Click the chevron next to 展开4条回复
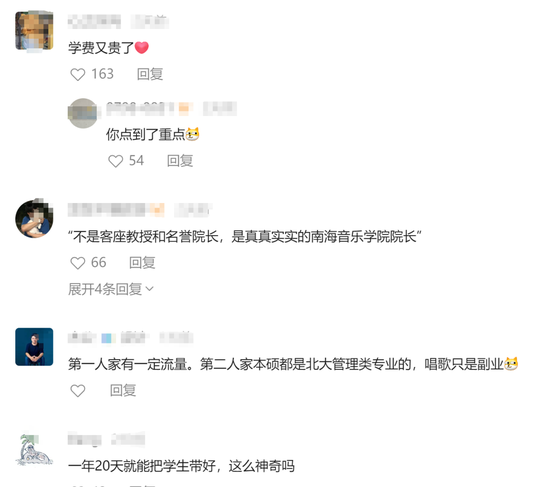The height and width of the screenshot is (487, 550). pyautogui.click(x=149, y=289)
